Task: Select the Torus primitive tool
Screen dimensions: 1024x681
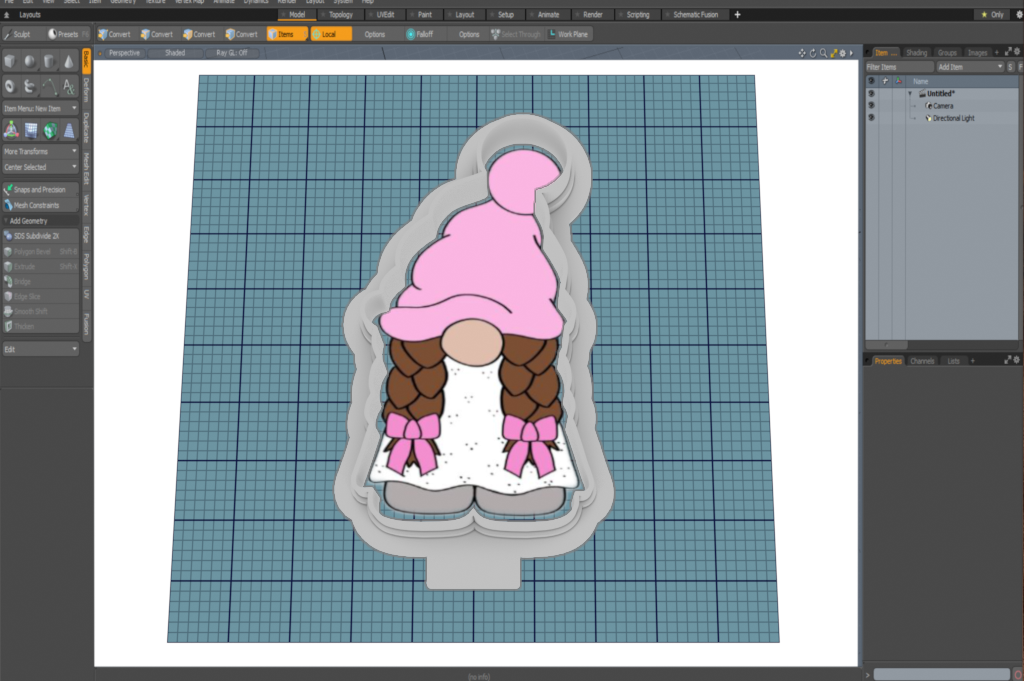Action: click(x=11, y=87)
